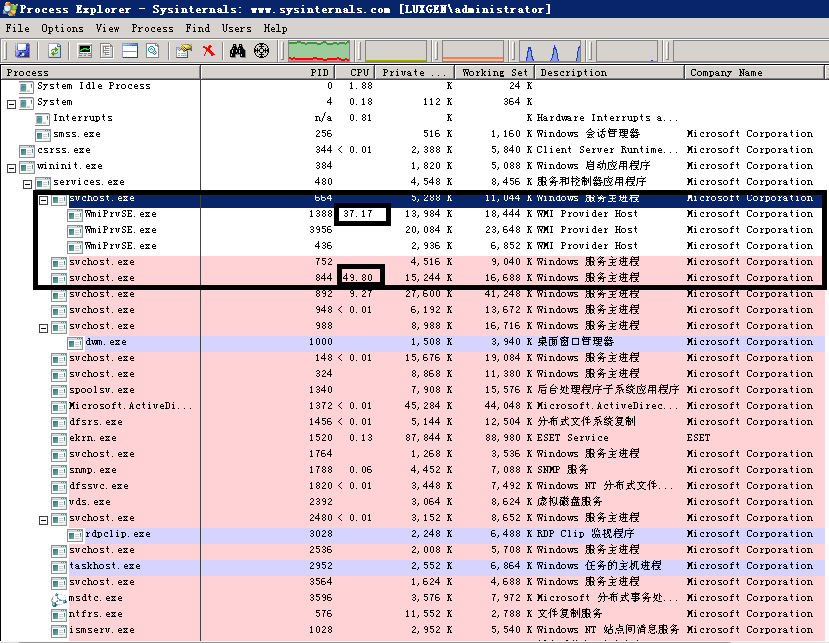Click the Find Window's Process crosshair icon

pyautogui.click(x=261, y=50)
